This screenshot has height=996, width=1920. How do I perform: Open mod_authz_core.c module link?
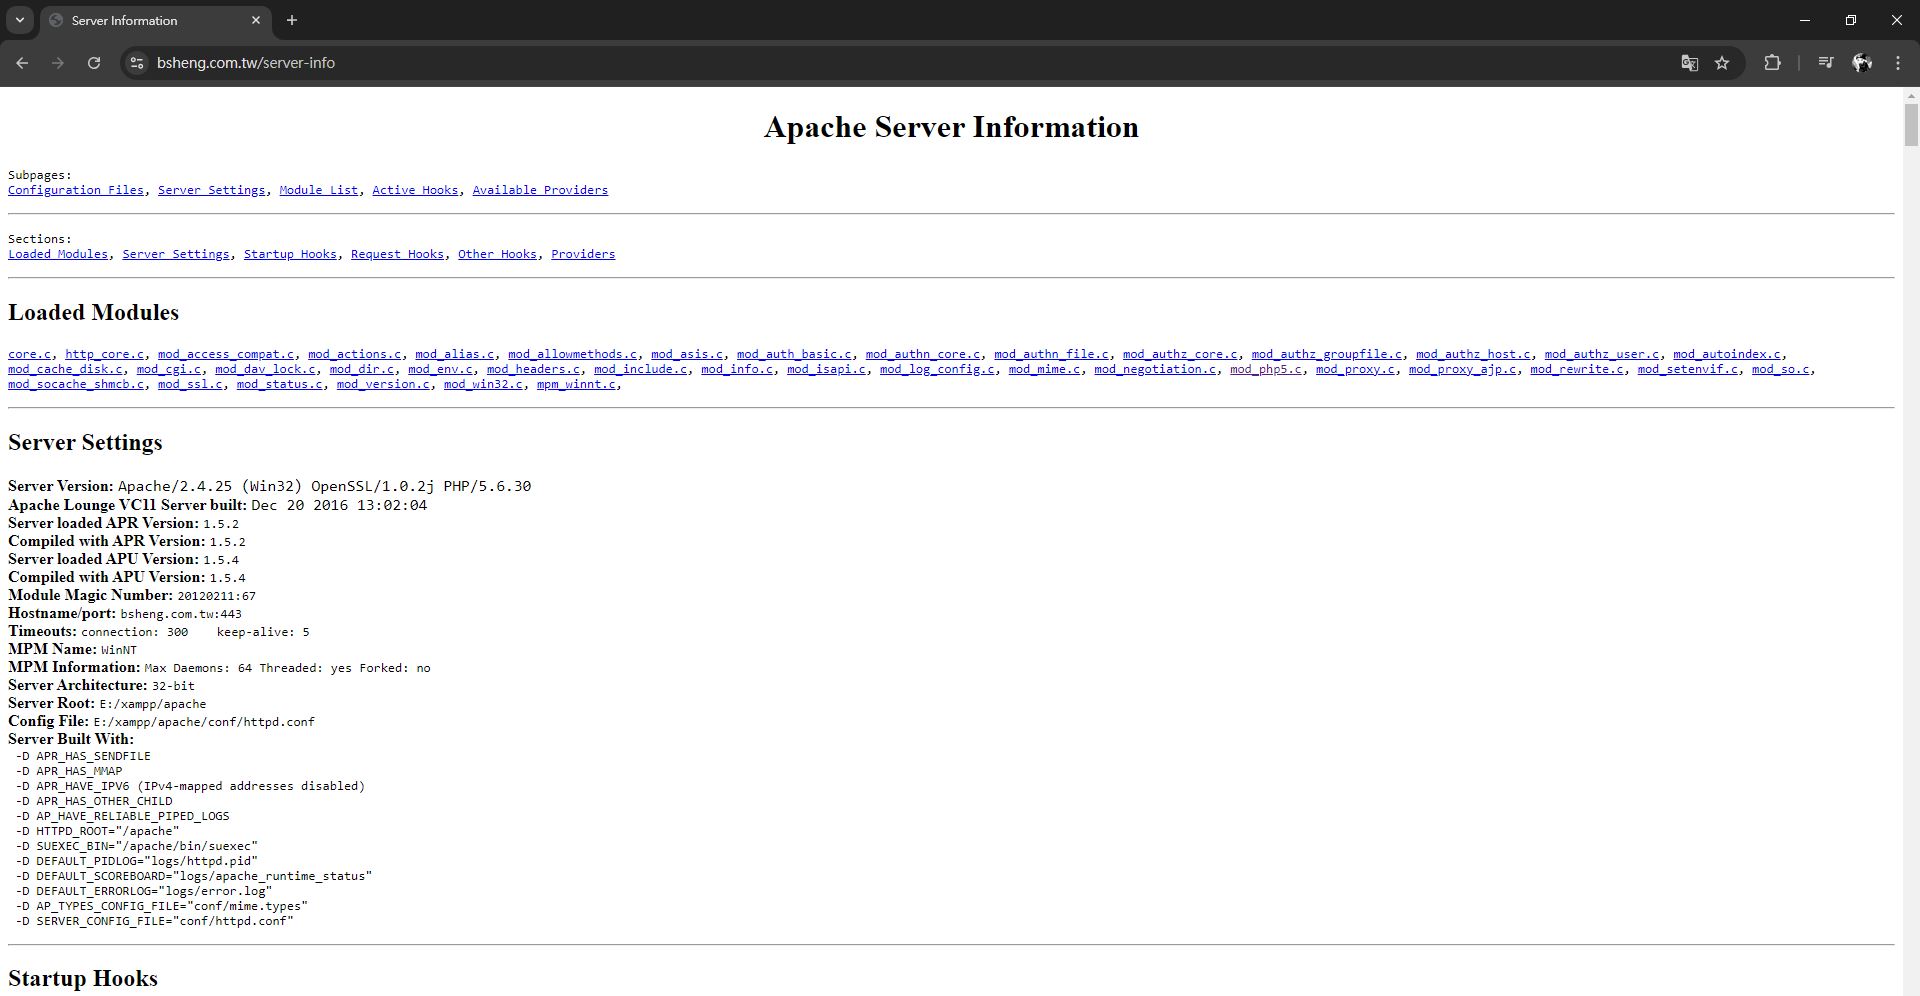point(1181,354)
